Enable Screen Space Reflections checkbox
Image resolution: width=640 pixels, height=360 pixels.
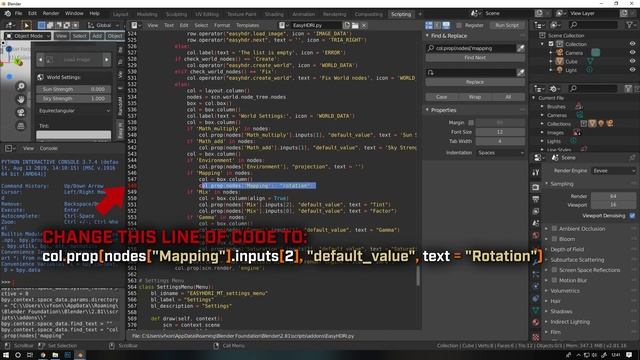point(554,270)
